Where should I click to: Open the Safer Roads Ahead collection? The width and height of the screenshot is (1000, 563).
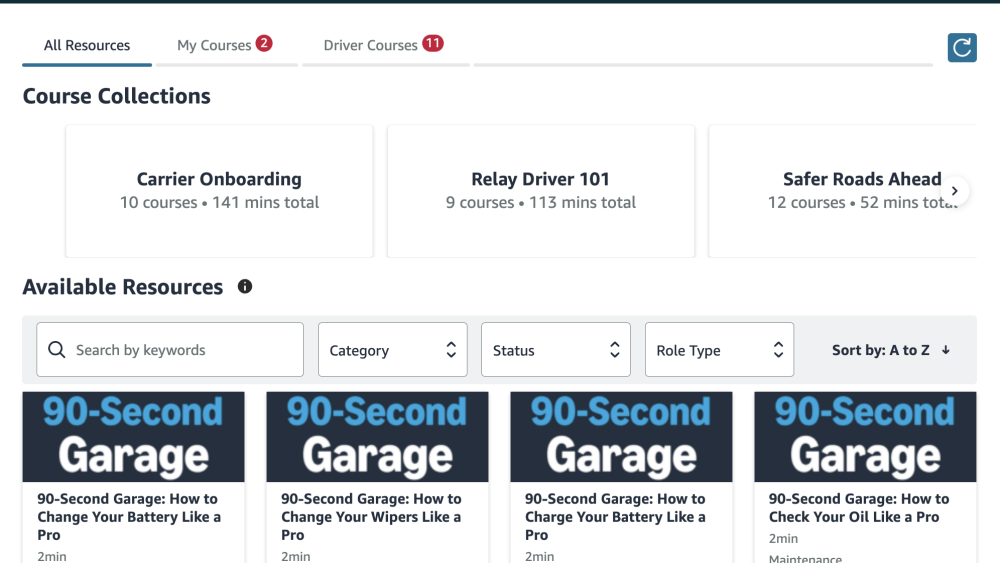tap(842, 191)
